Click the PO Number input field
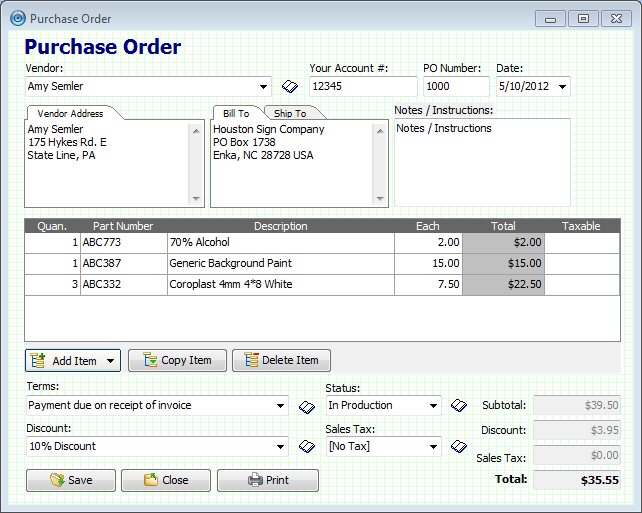The width and height of the screenshot is (642, 513). pos(456,87)
